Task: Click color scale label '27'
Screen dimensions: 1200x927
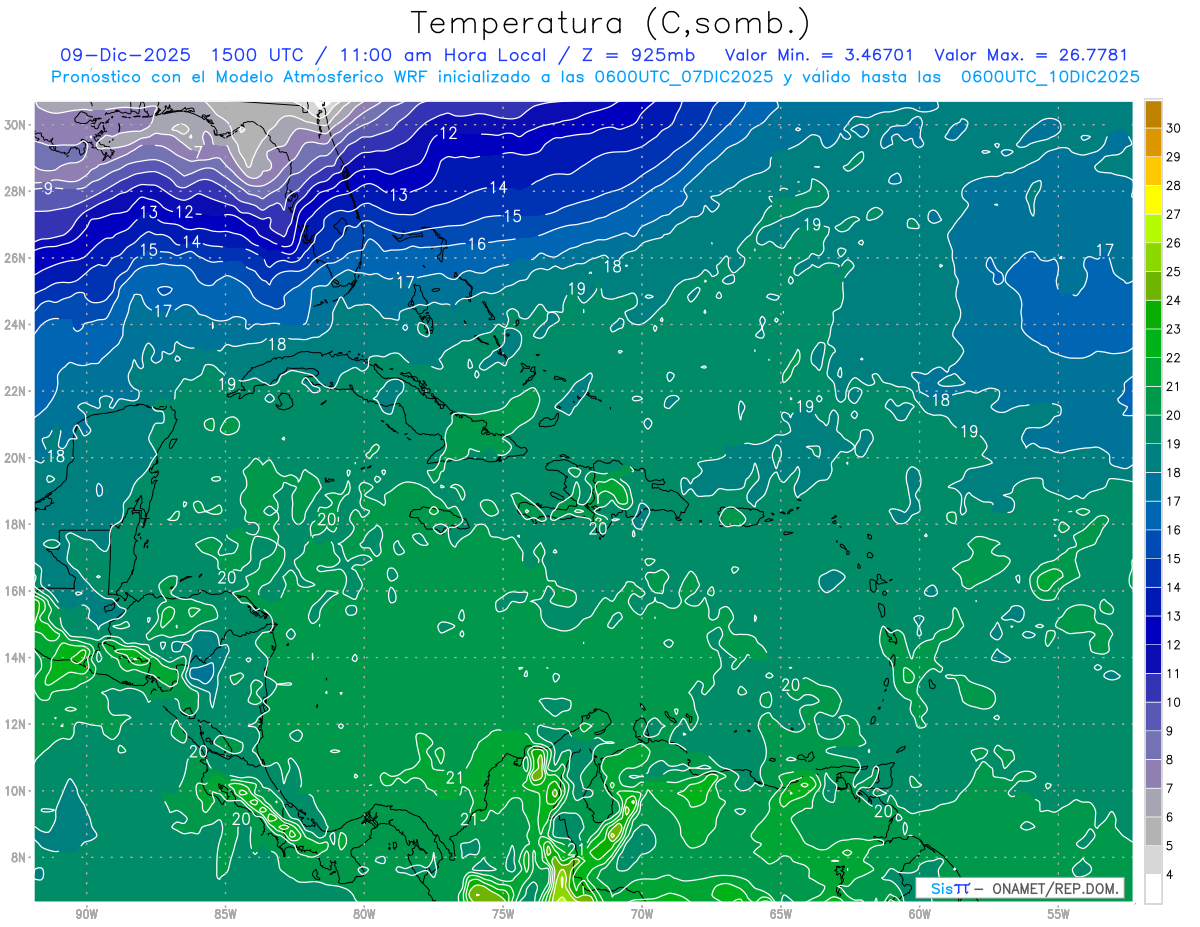Action: tap(1174, 214)
